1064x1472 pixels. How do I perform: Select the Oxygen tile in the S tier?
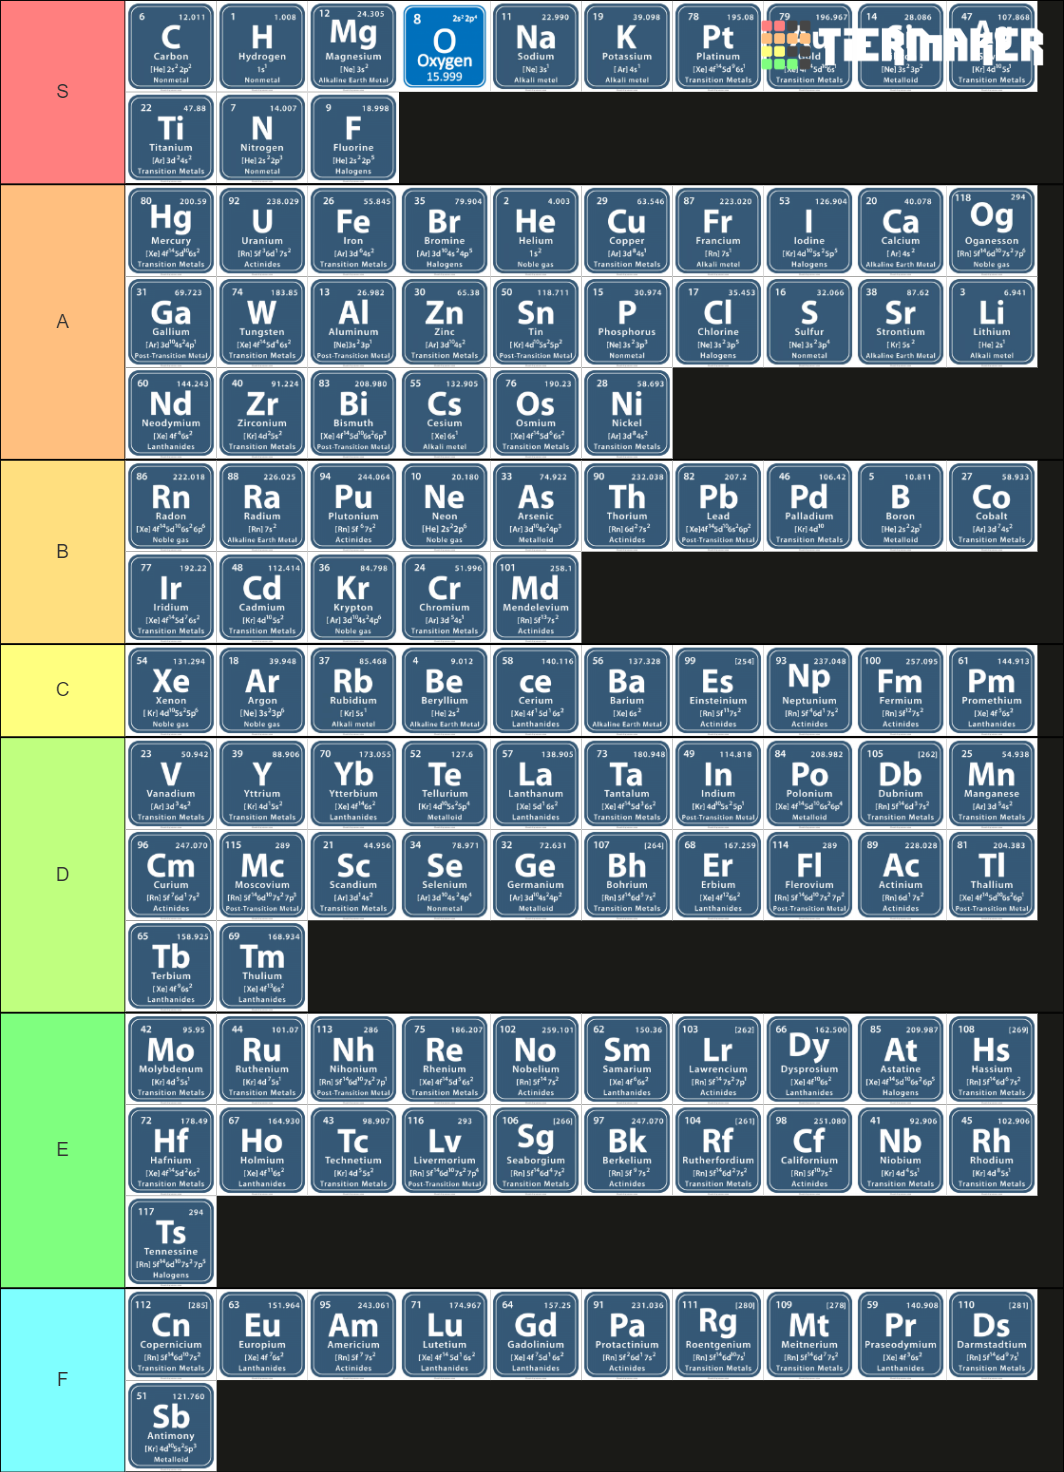pyautogui.click(x=444, y=45)
